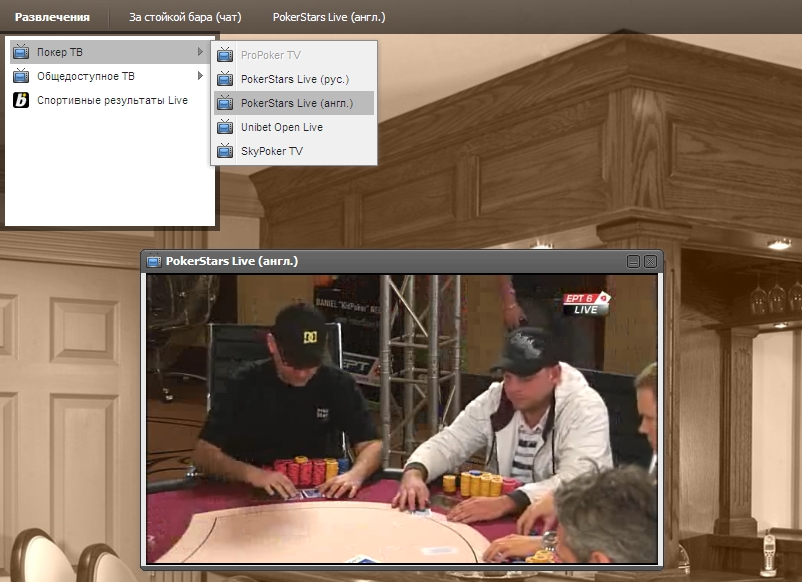802x582 pixels.
Task: Click the TV icon next to submenu PokerStars Live (англ.)
Action: (225, 103)
